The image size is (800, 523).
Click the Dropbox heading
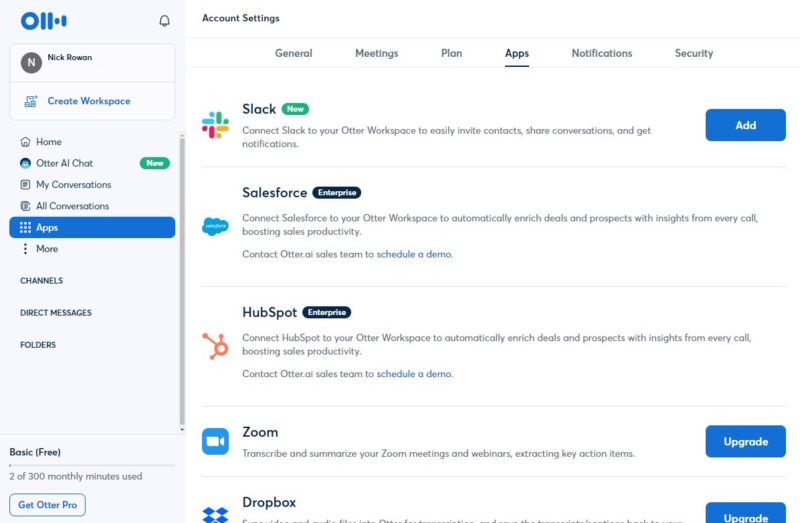coord(269,503)
